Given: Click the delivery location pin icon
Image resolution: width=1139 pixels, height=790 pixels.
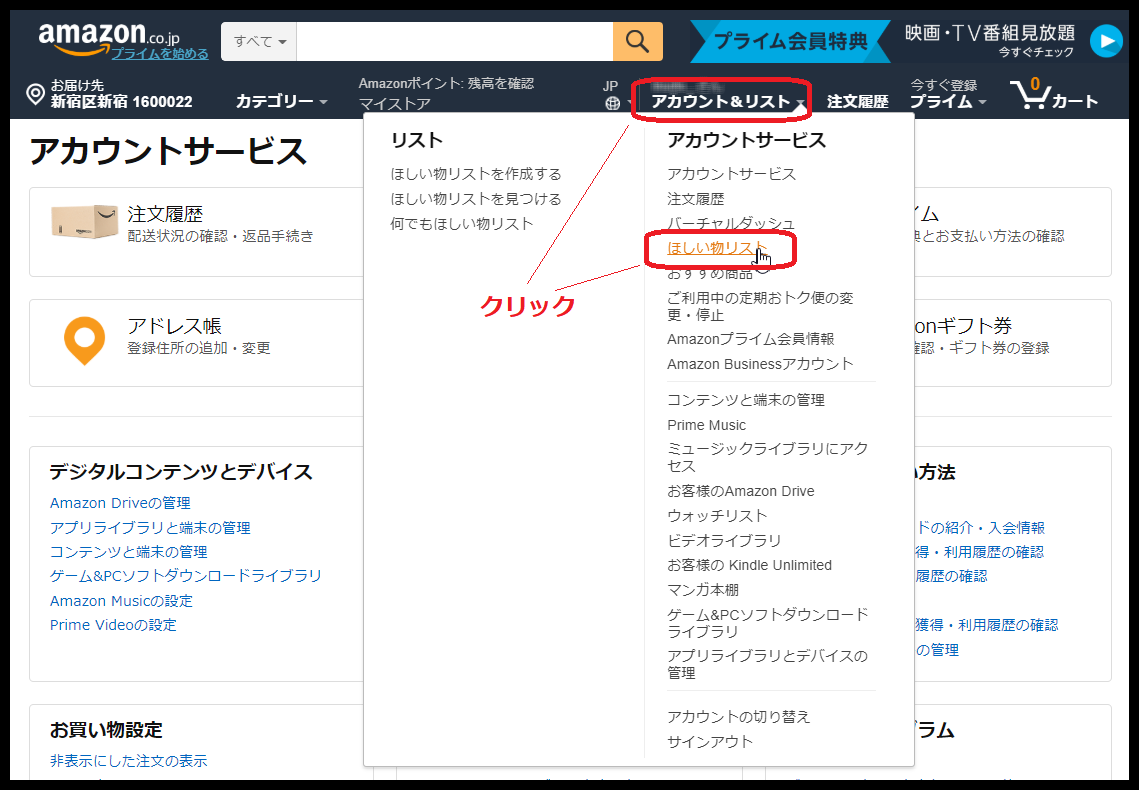Looking at the screenshot, I should tap(35, 95).
